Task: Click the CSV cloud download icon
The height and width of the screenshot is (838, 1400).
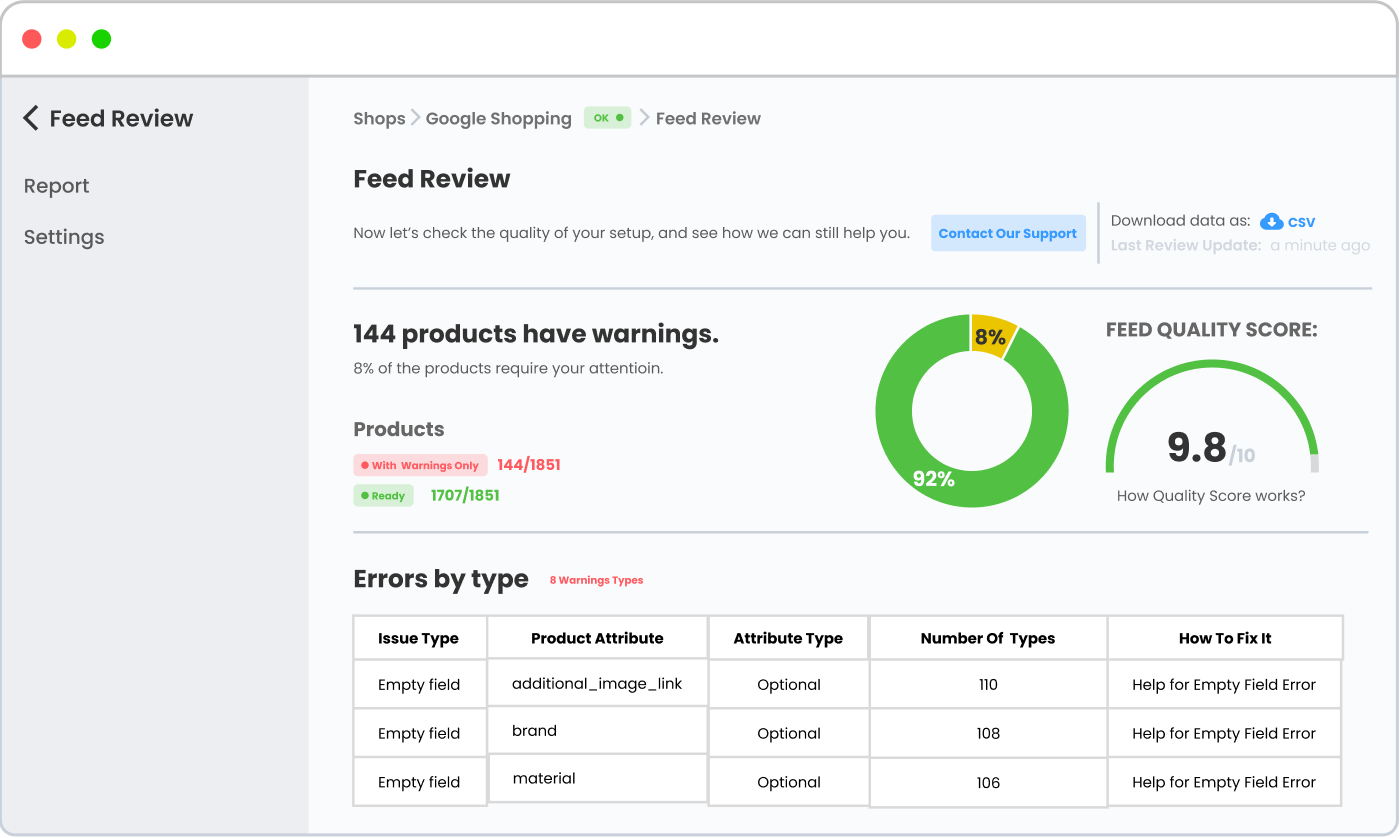Action: pos(1271,222)
